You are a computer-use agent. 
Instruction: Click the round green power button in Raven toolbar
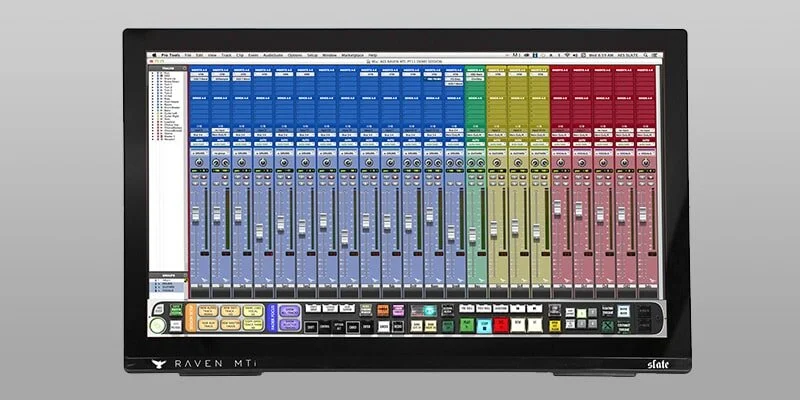pyautogui.click(x=157, y=326)
